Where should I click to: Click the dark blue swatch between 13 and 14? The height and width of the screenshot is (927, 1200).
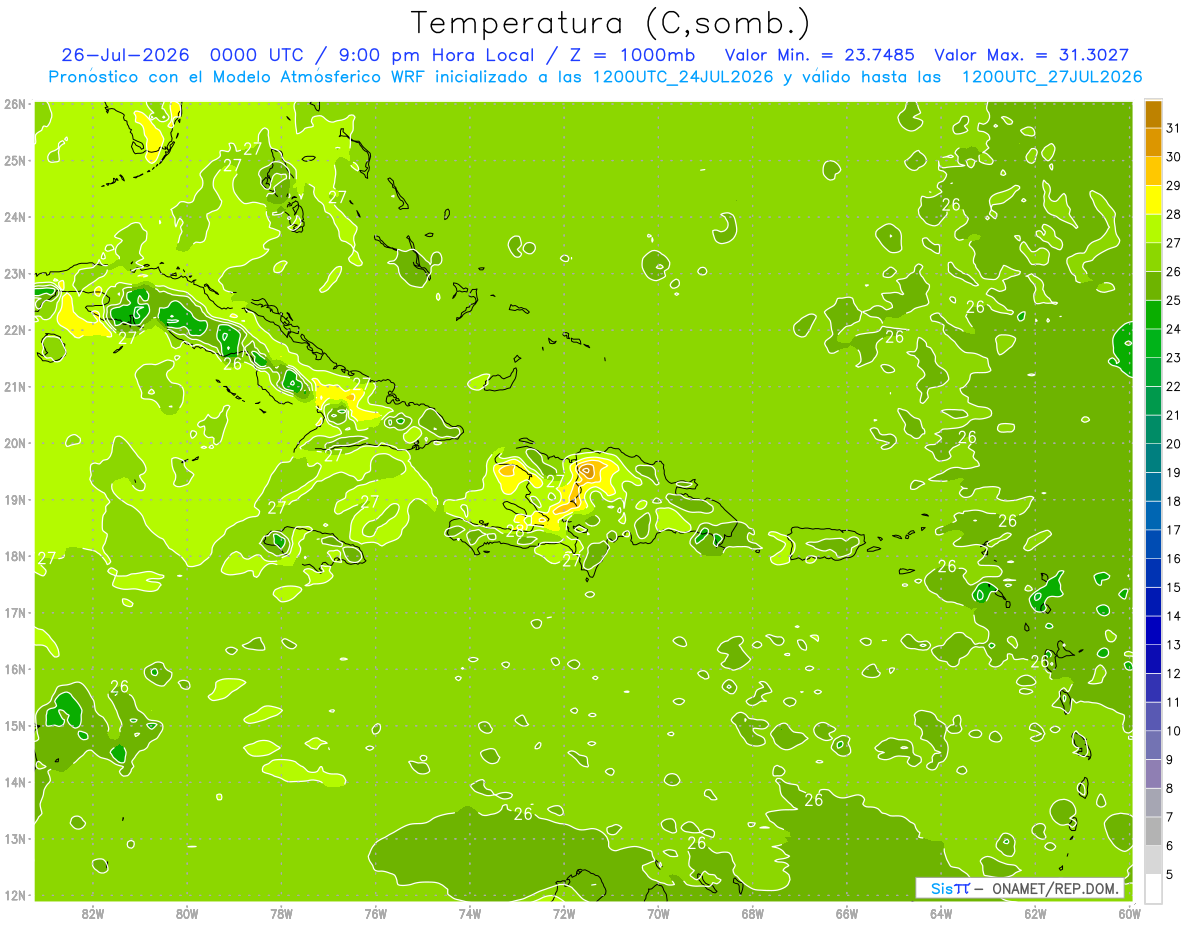click(x=1153, y=631)
